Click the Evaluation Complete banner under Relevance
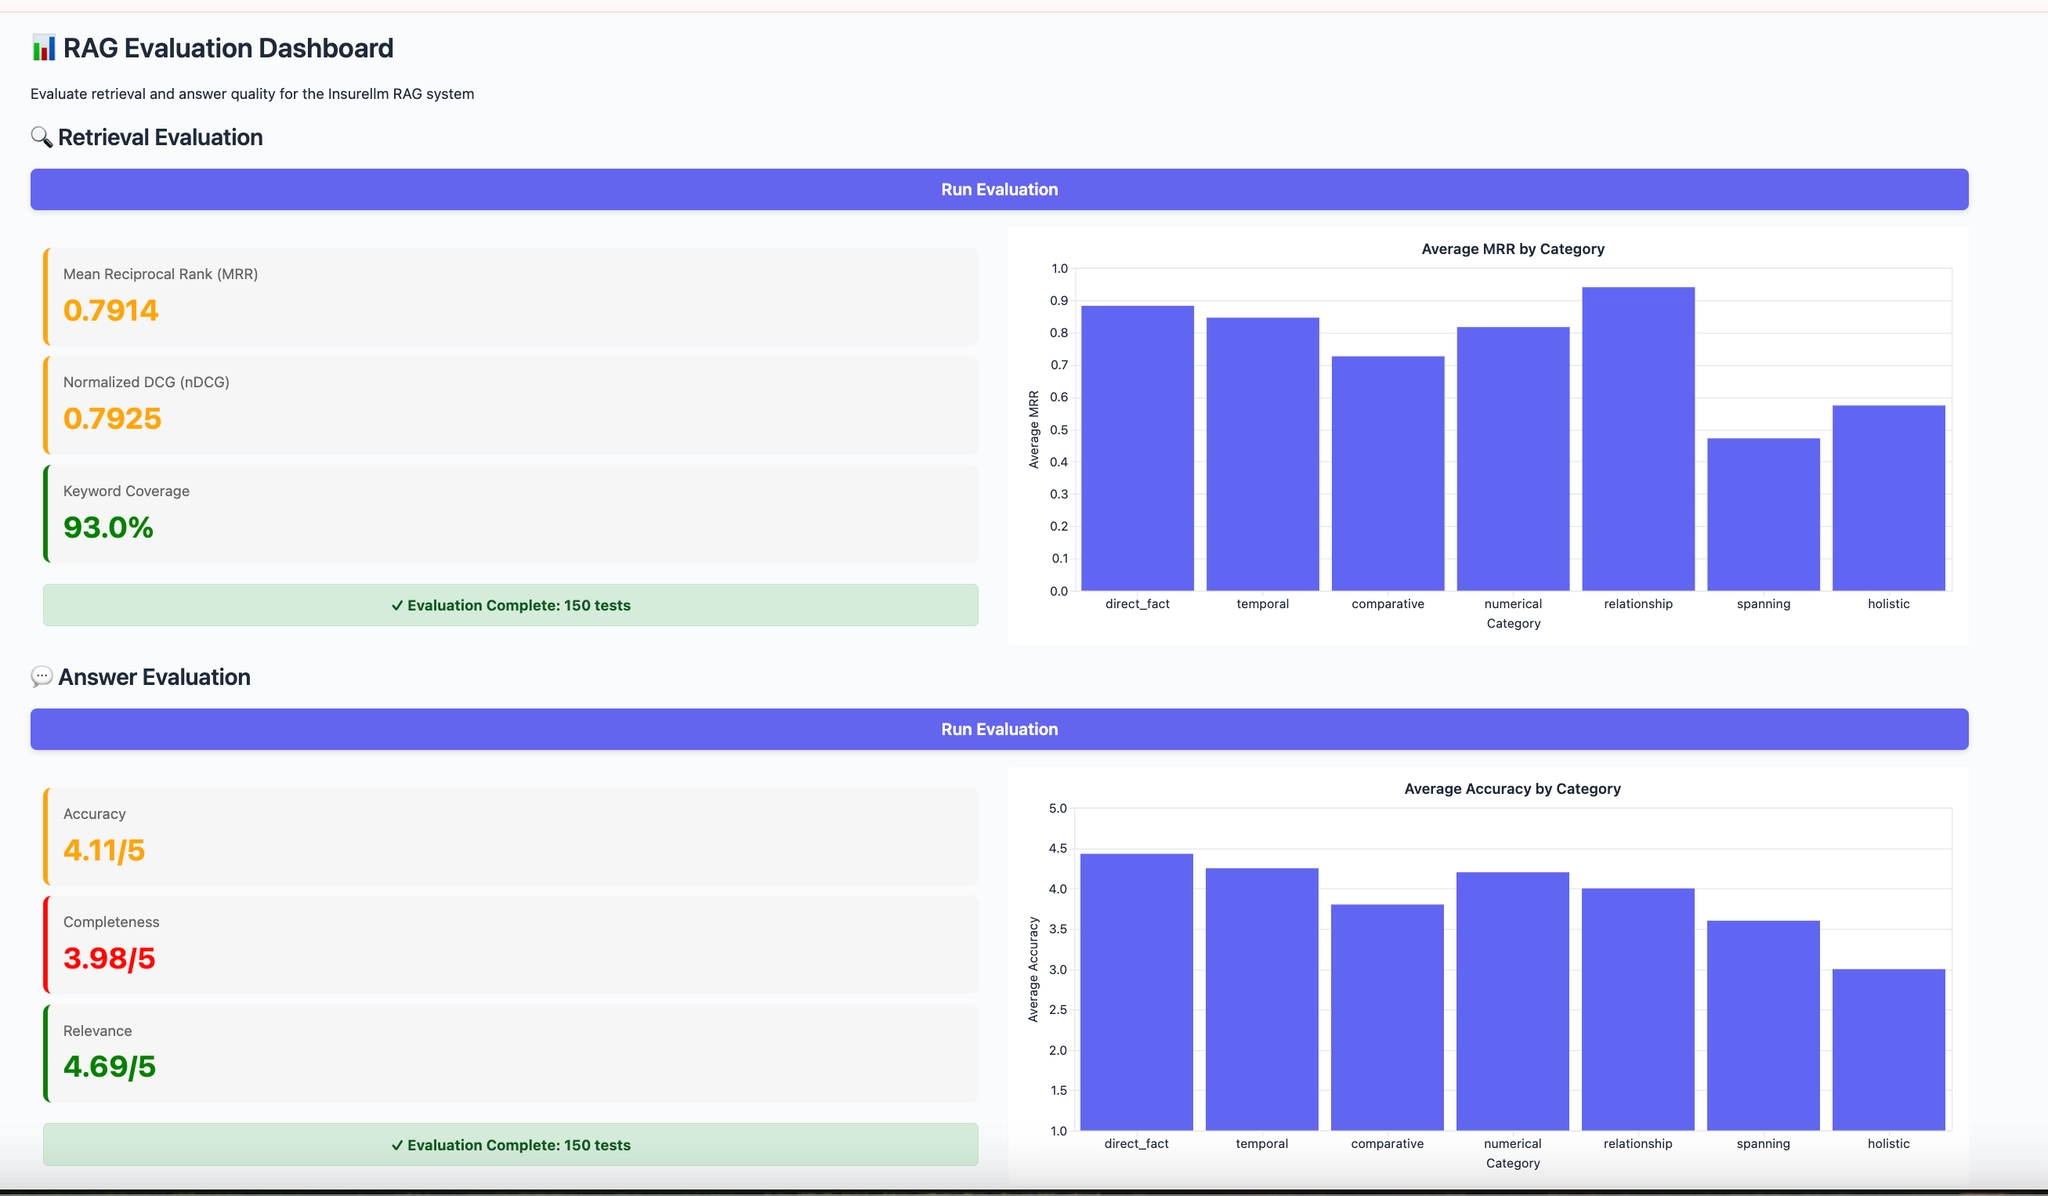This screenshot has width=2048, height=1196. point(510,1145)
